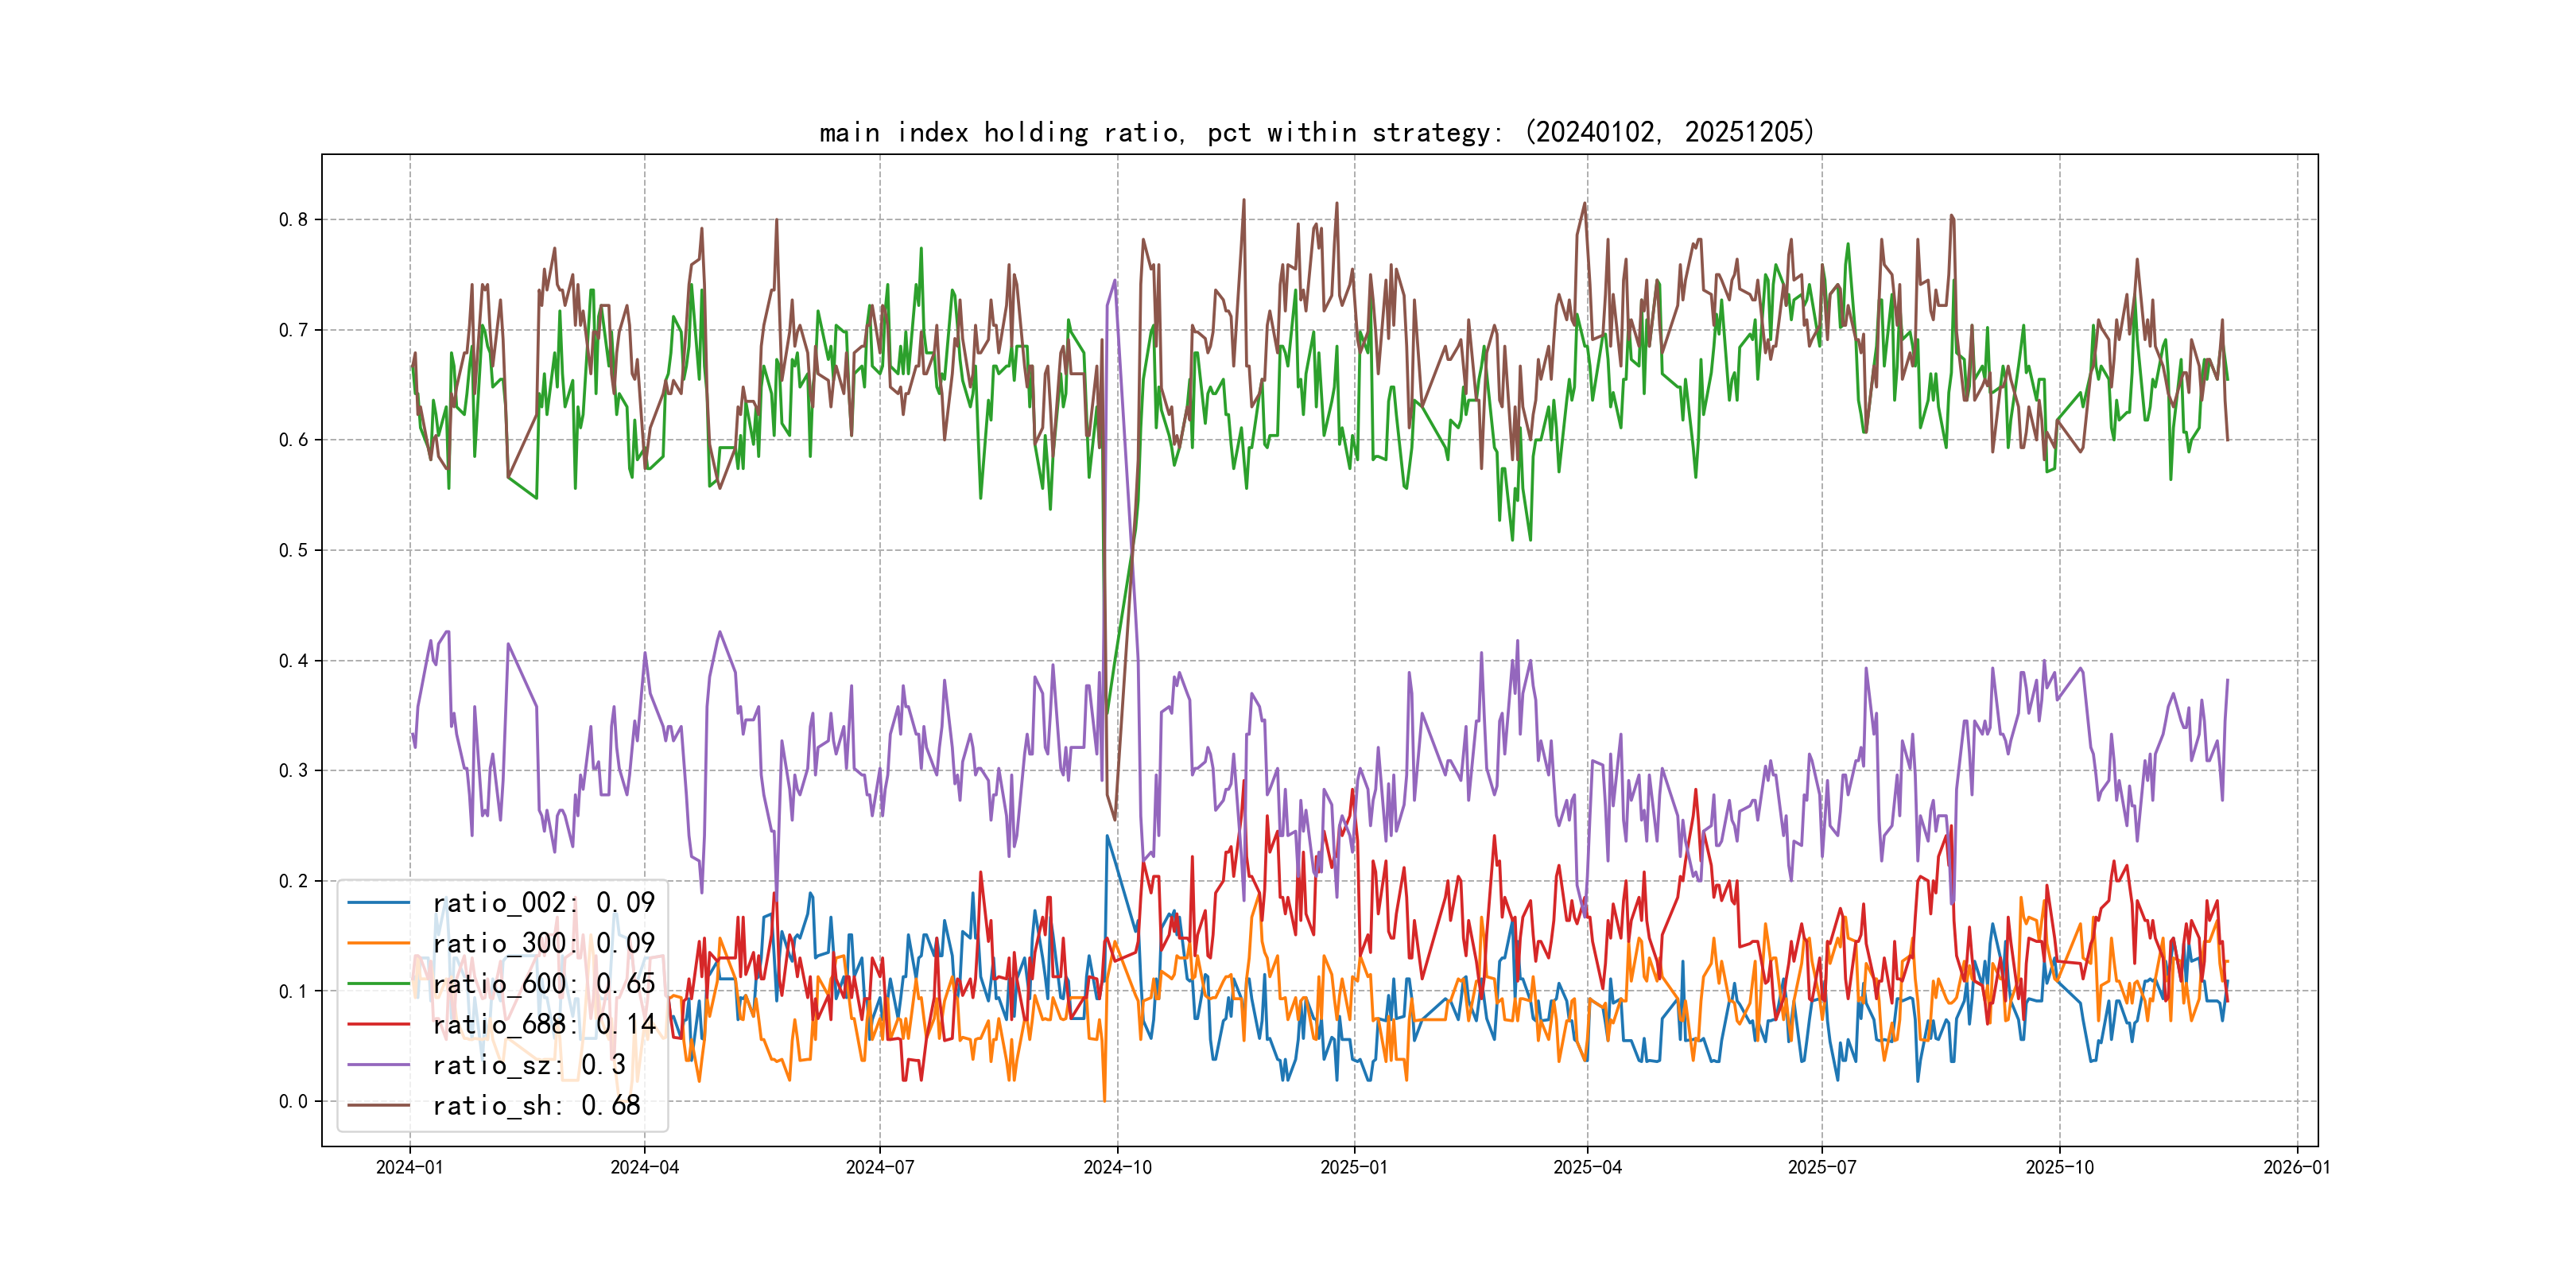The height and width of the screenshot is (1288, 2576).
Task: Click the brown ratio_sh legend line
Action: 379,1105
